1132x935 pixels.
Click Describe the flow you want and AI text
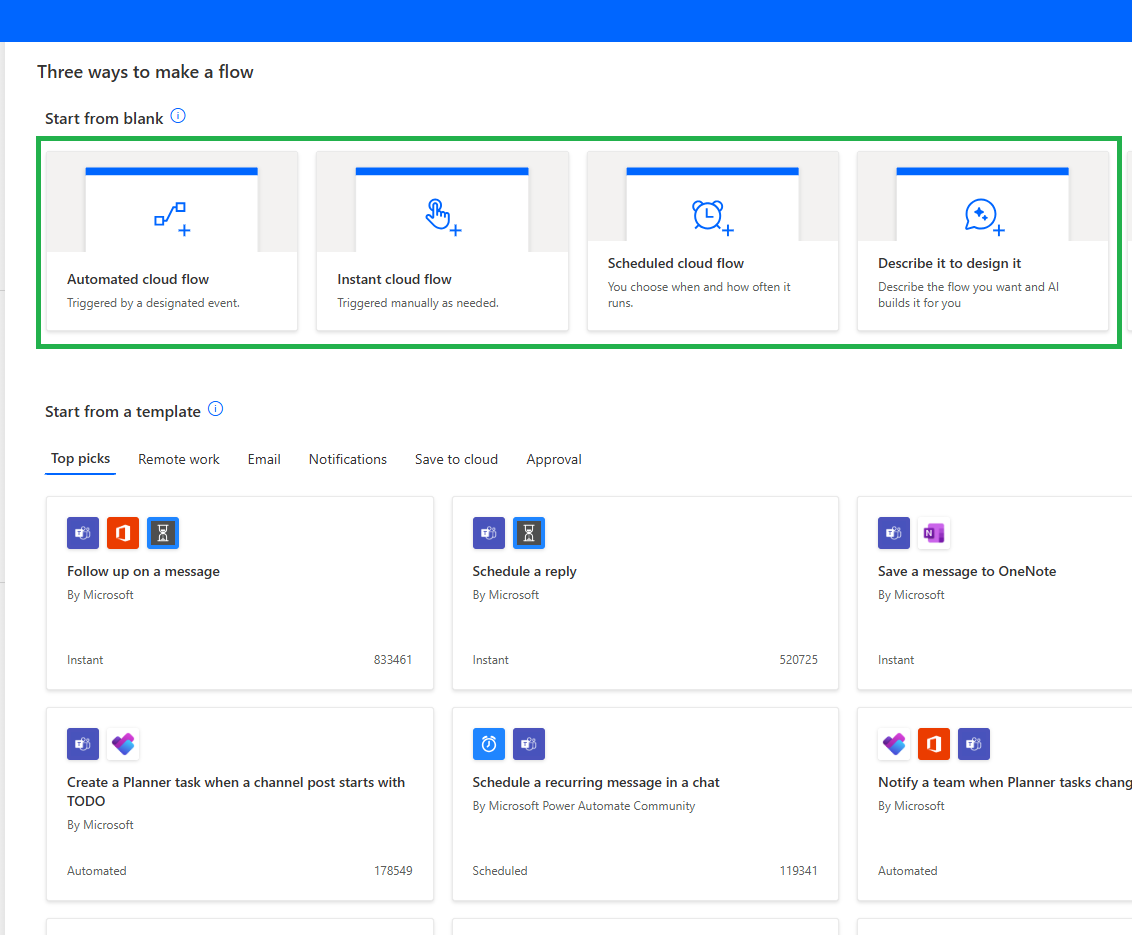(968, 295)
